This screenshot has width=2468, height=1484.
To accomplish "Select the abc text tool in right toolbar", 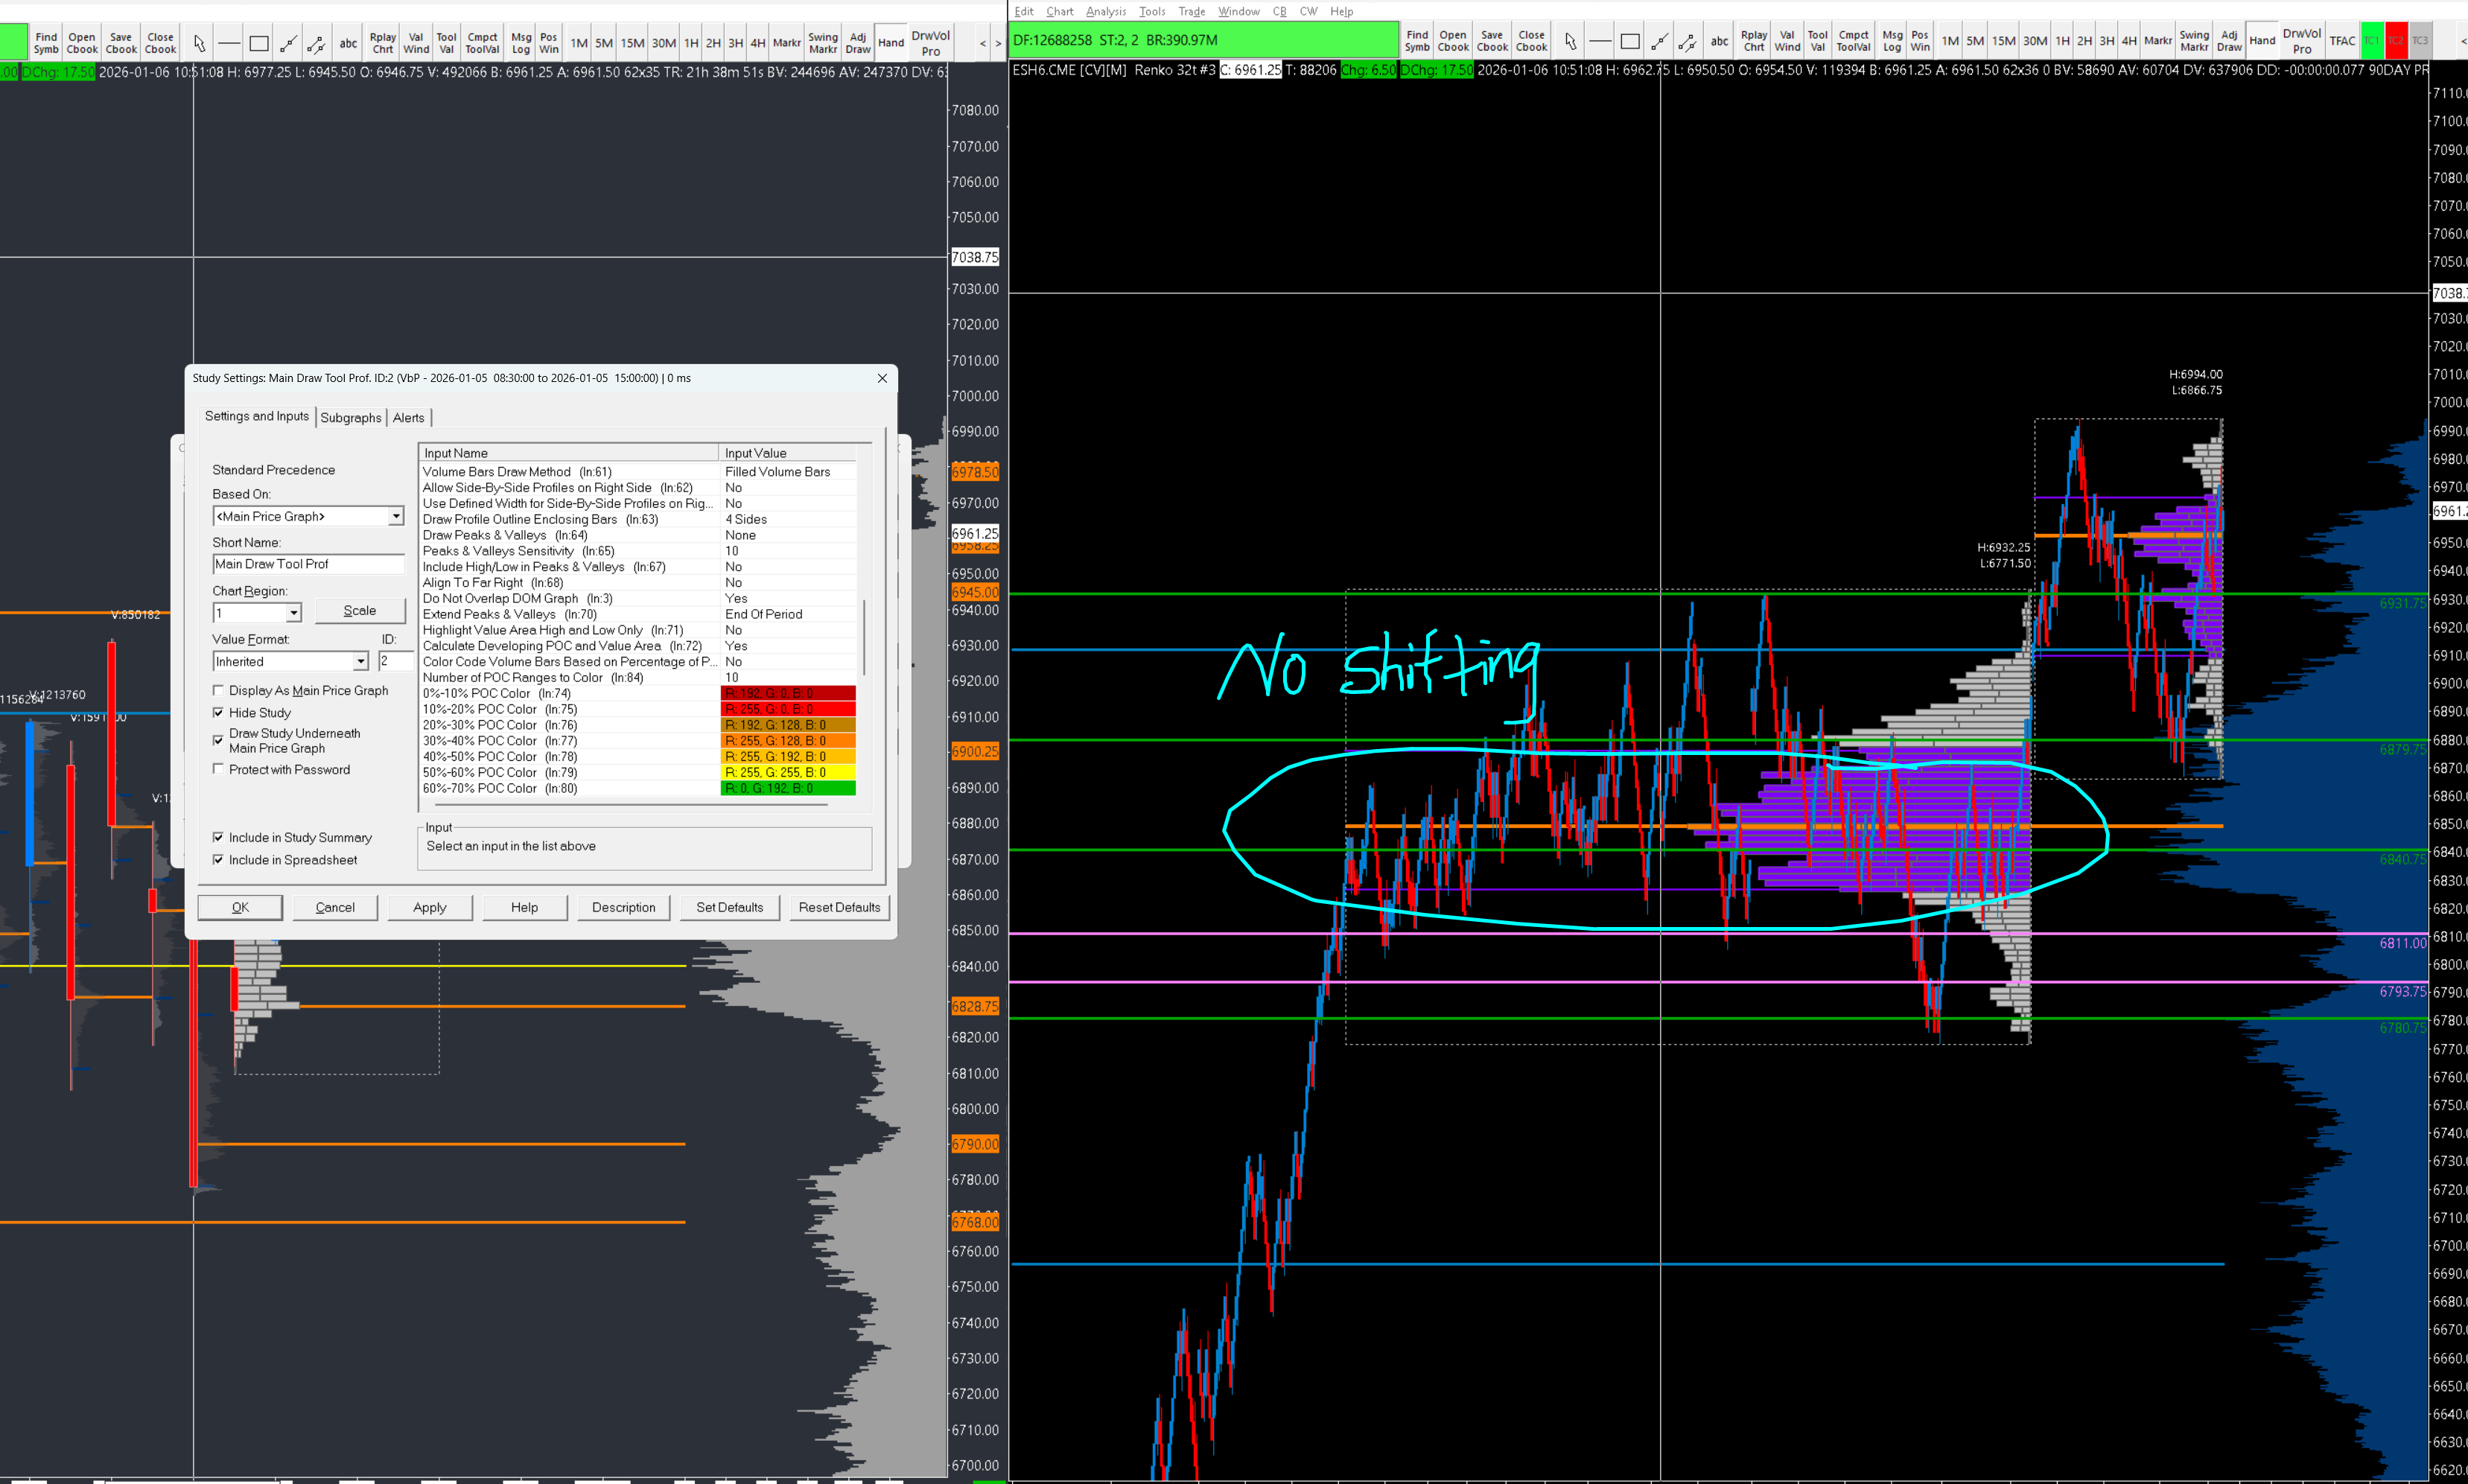I will click(1719, 41).
